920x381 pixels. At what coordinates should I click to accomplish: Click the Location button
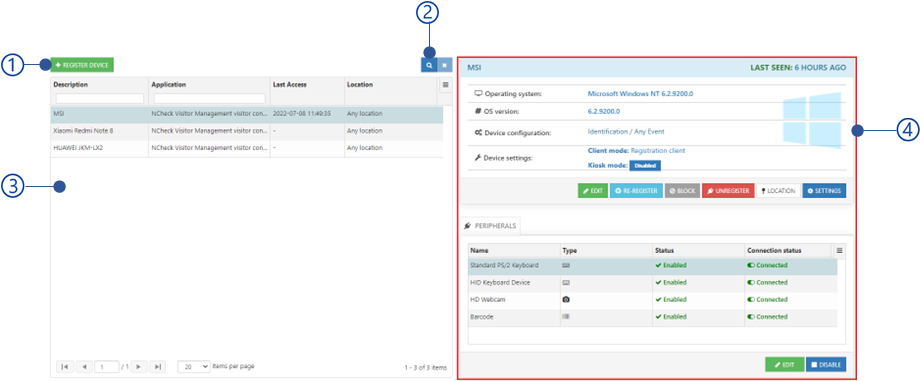(x=779, y=191)
